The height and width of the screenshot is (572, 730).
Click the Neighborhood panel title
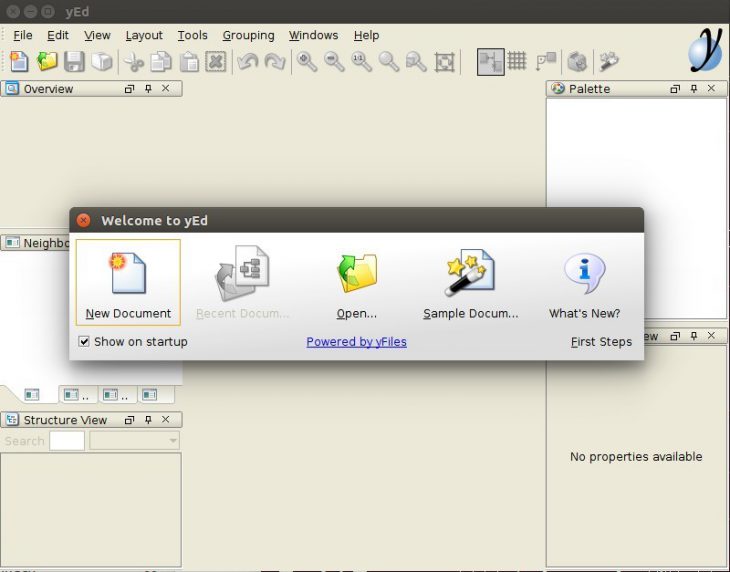(x=46, y=243)
